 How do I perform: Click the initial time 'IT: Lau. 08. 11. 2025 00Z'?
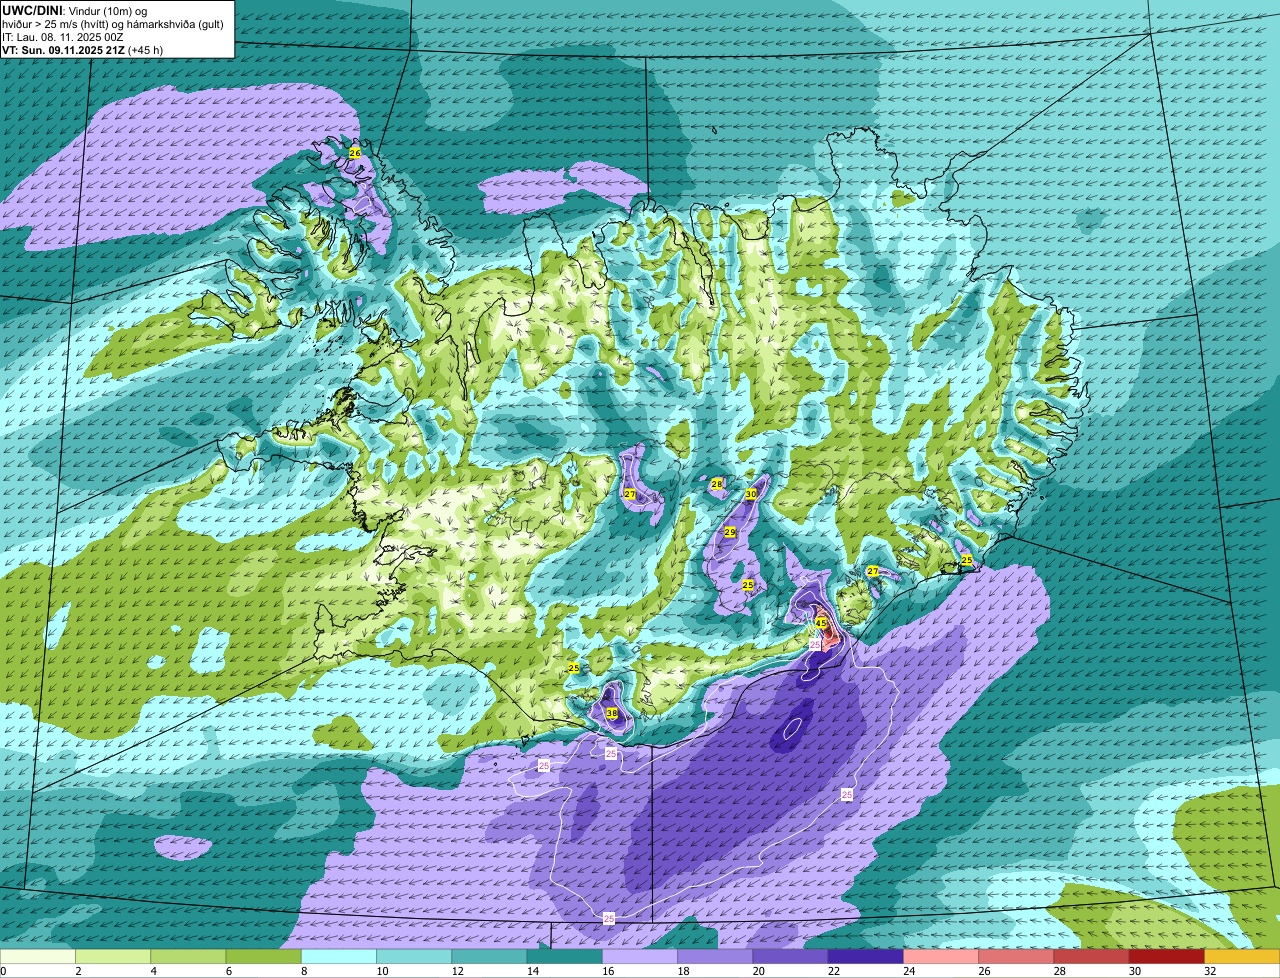click(x=64, y=36)
